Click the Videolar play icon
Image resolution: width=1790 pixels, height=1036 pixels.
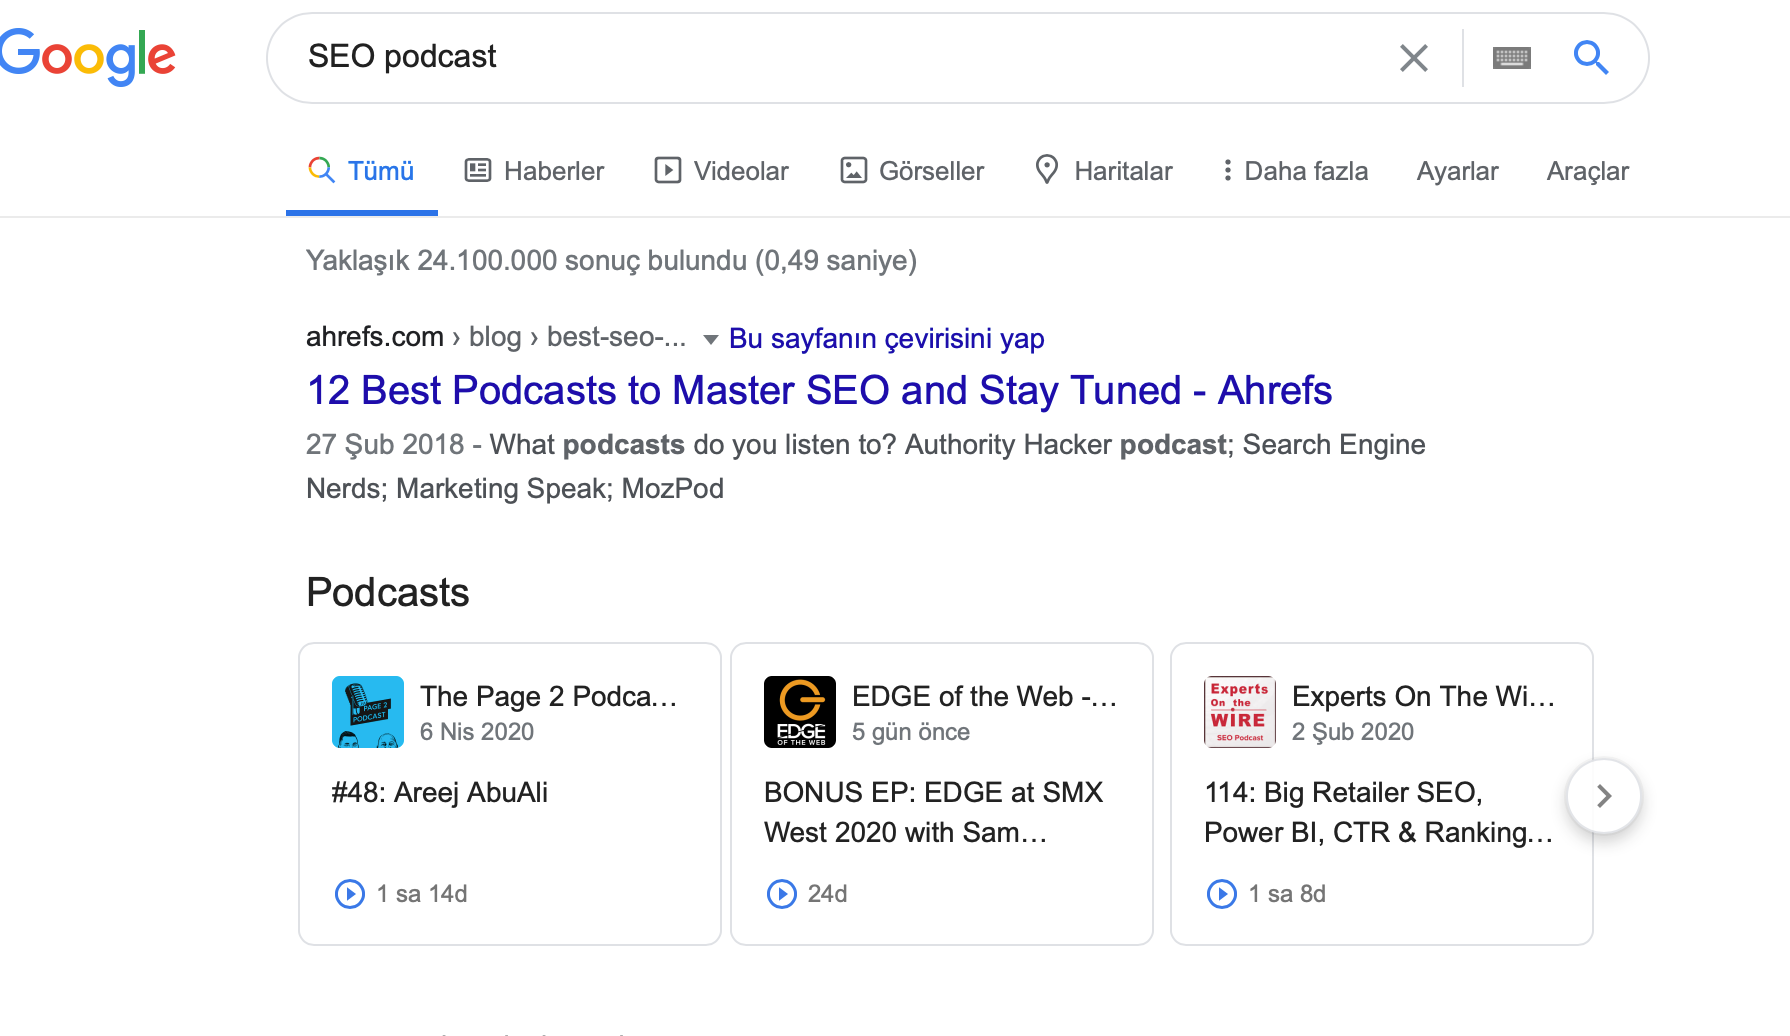(667, 170)
